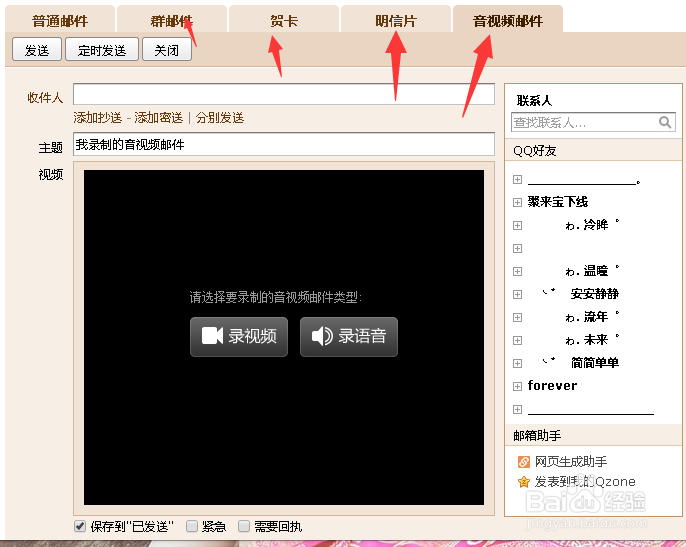Viewport: 686px width, 547px height.
Task: Open the 网页生成助手 link
Action: [571, 462]
